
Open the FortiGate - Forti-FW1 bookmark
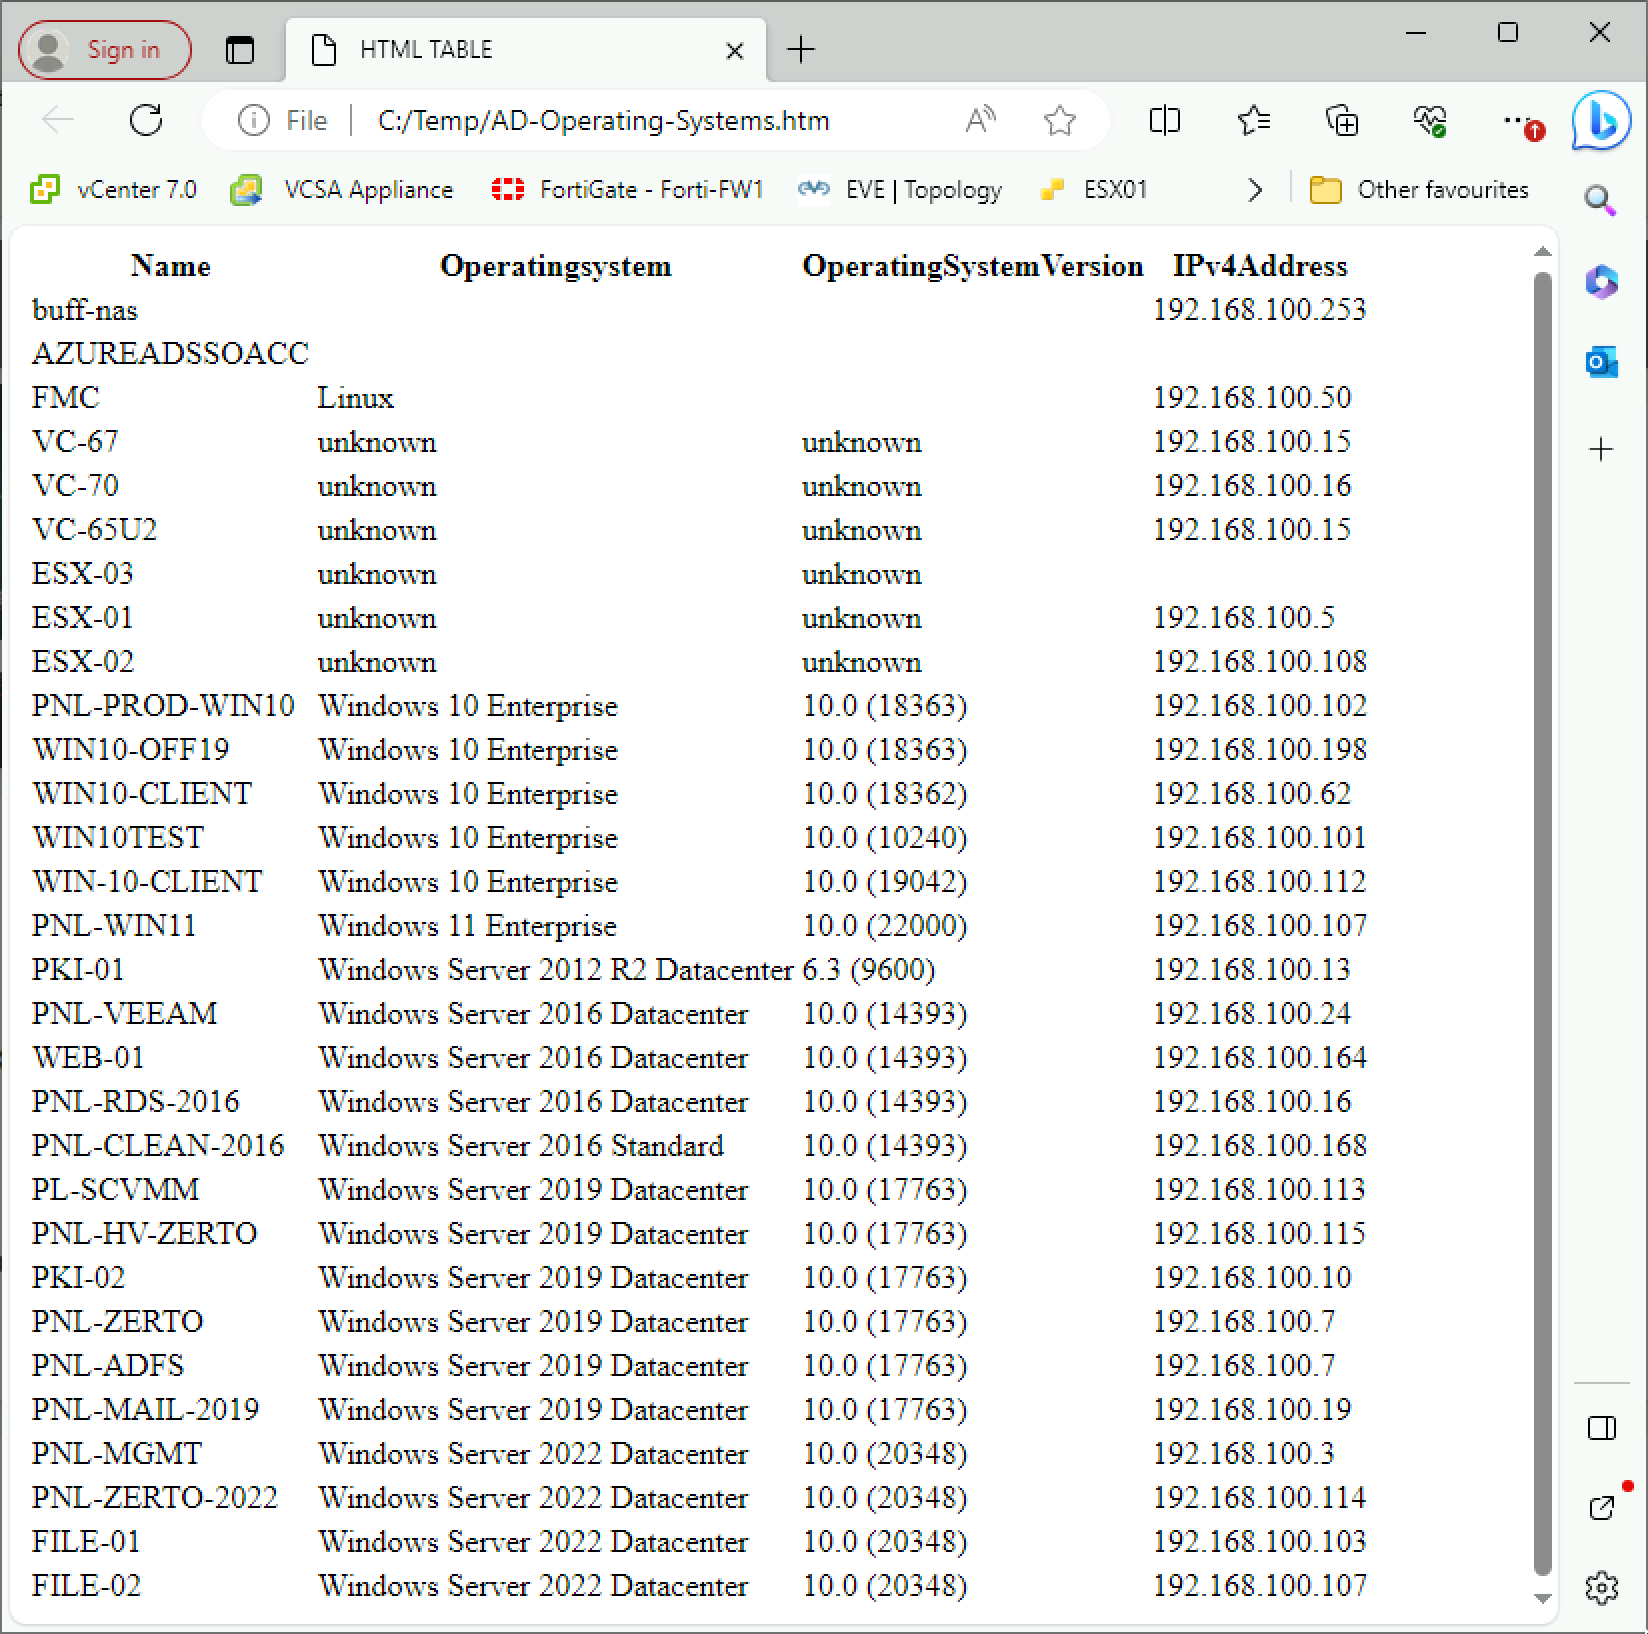tap(630, 189)
